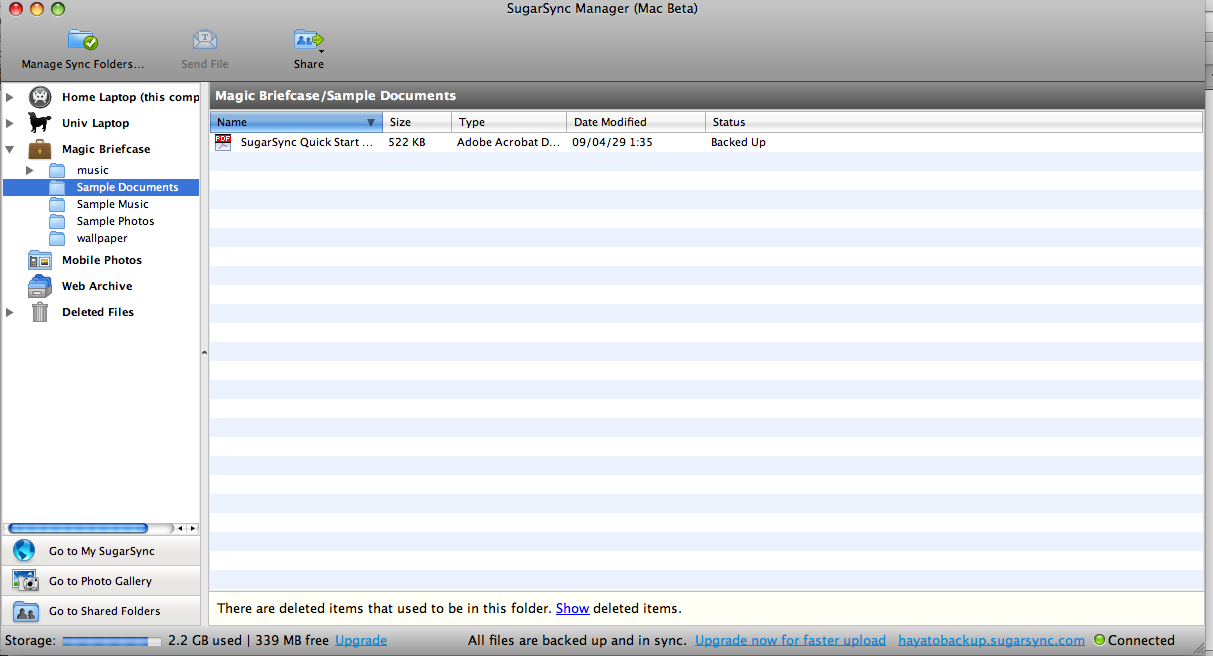This screenshot has width=1213, height=656.
Task: Click the Upgrade storage link
Action: [361, 640]
